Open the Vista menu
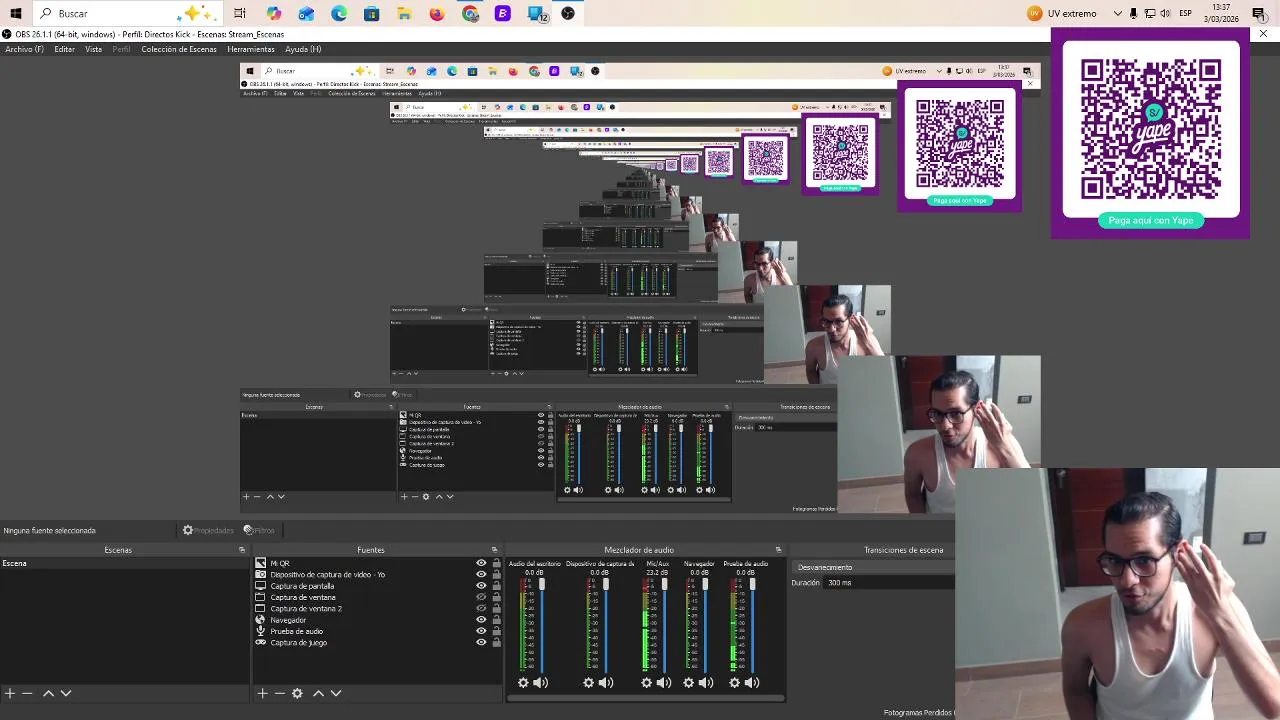 click(93, 49)
